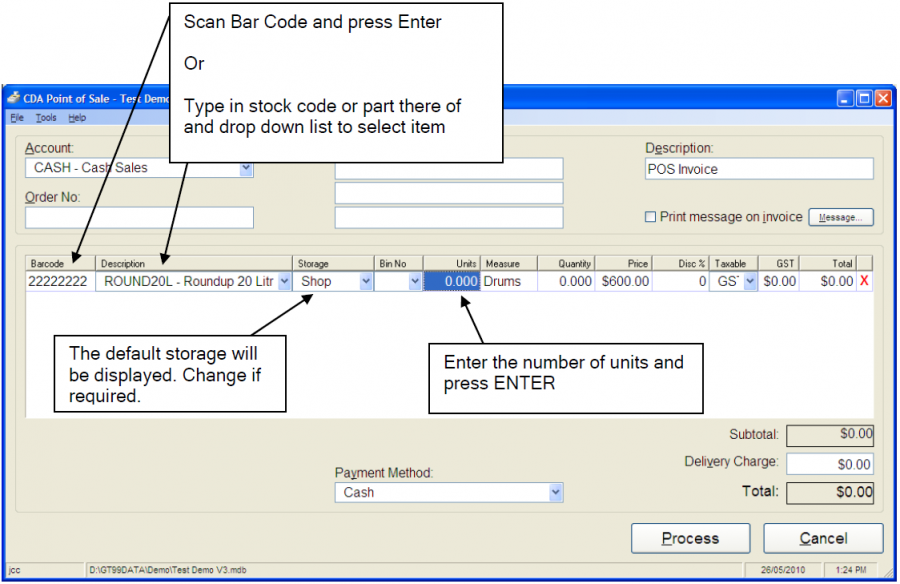Screen dimensions: 900x584
Task: Expand the Account dropdown list
Action: (246, 169)
